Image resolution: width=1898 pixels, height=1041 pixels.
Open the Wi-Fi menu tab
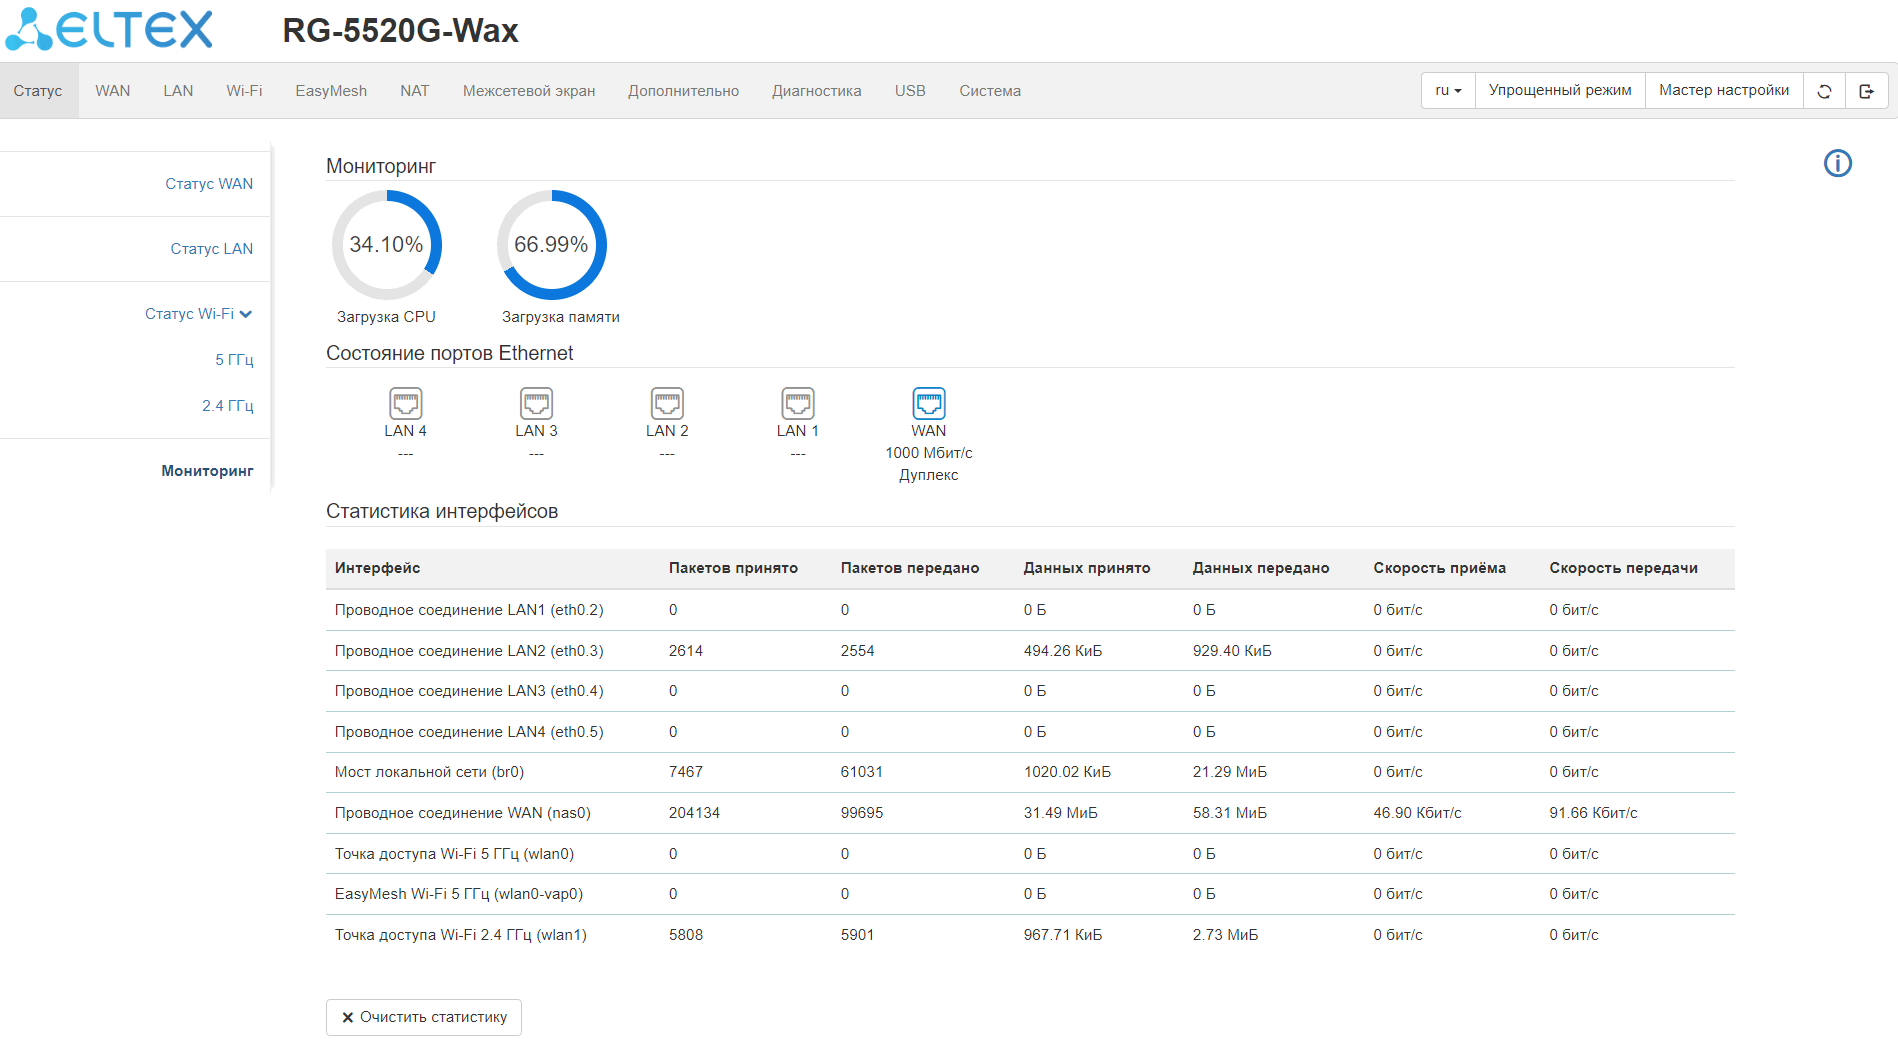pos(244,91)
